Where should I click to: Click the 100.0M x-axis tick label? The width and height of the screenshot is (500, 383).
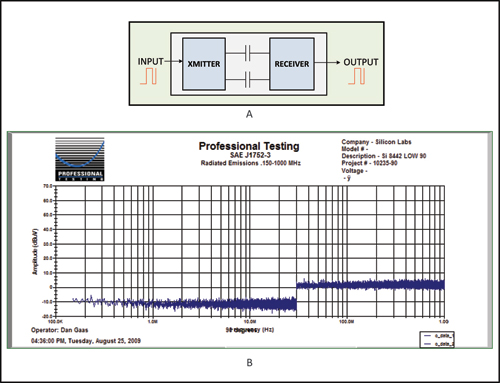[346, 322]
